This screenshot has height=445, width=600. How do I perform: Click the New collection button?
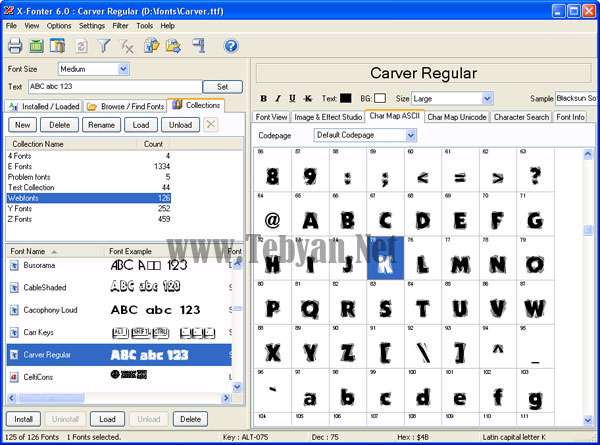click(23, 125)
